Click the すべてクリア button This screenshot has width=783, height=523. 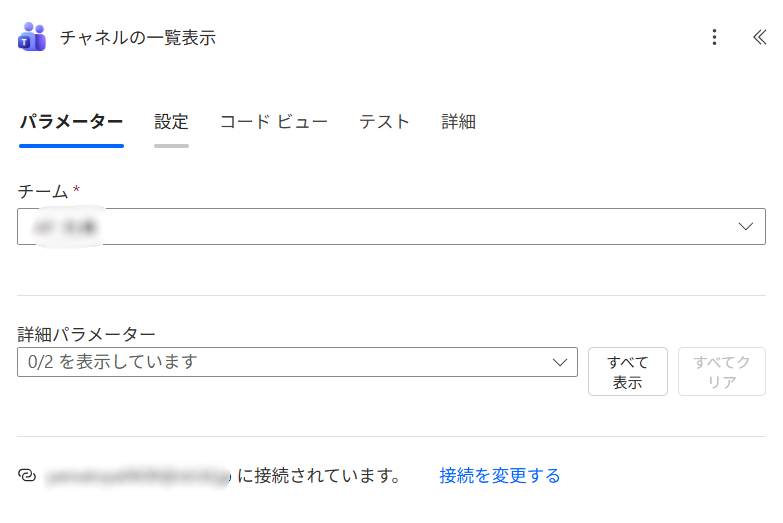click(721, 372)
